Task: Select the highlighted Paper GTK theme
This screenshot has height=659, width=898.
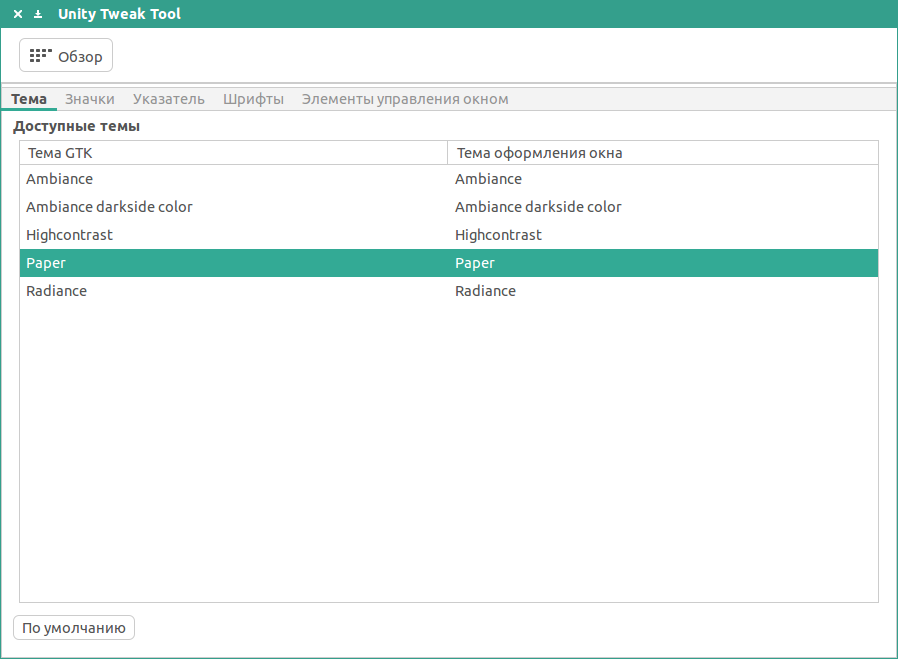Action: click(46, 263)
